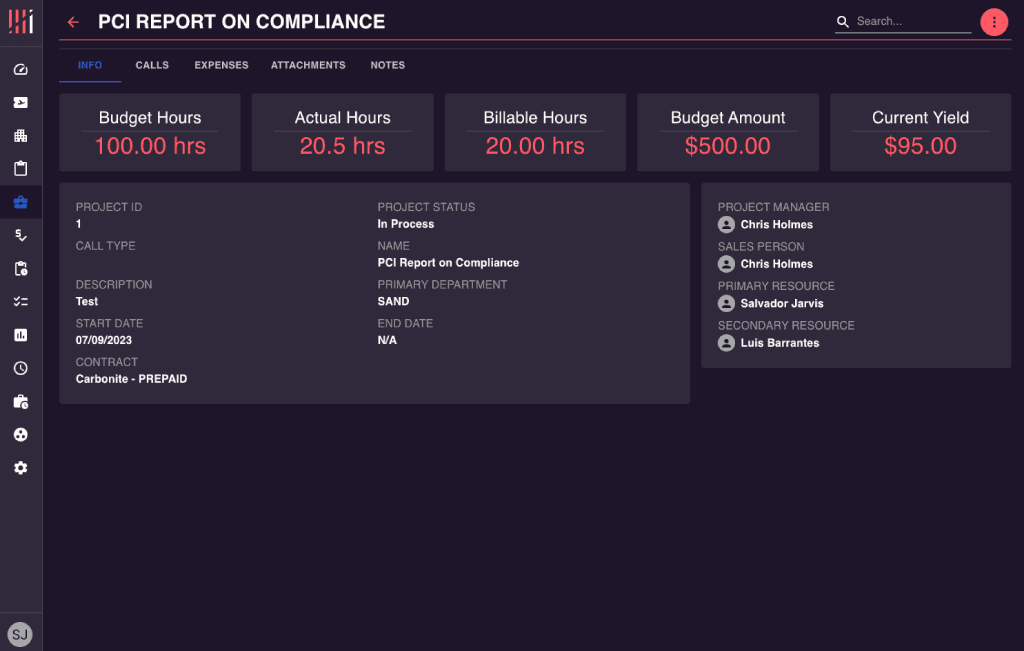The image size is (1024, 651).
Task: Open the Attachments tab
Action: click(308, 66)
